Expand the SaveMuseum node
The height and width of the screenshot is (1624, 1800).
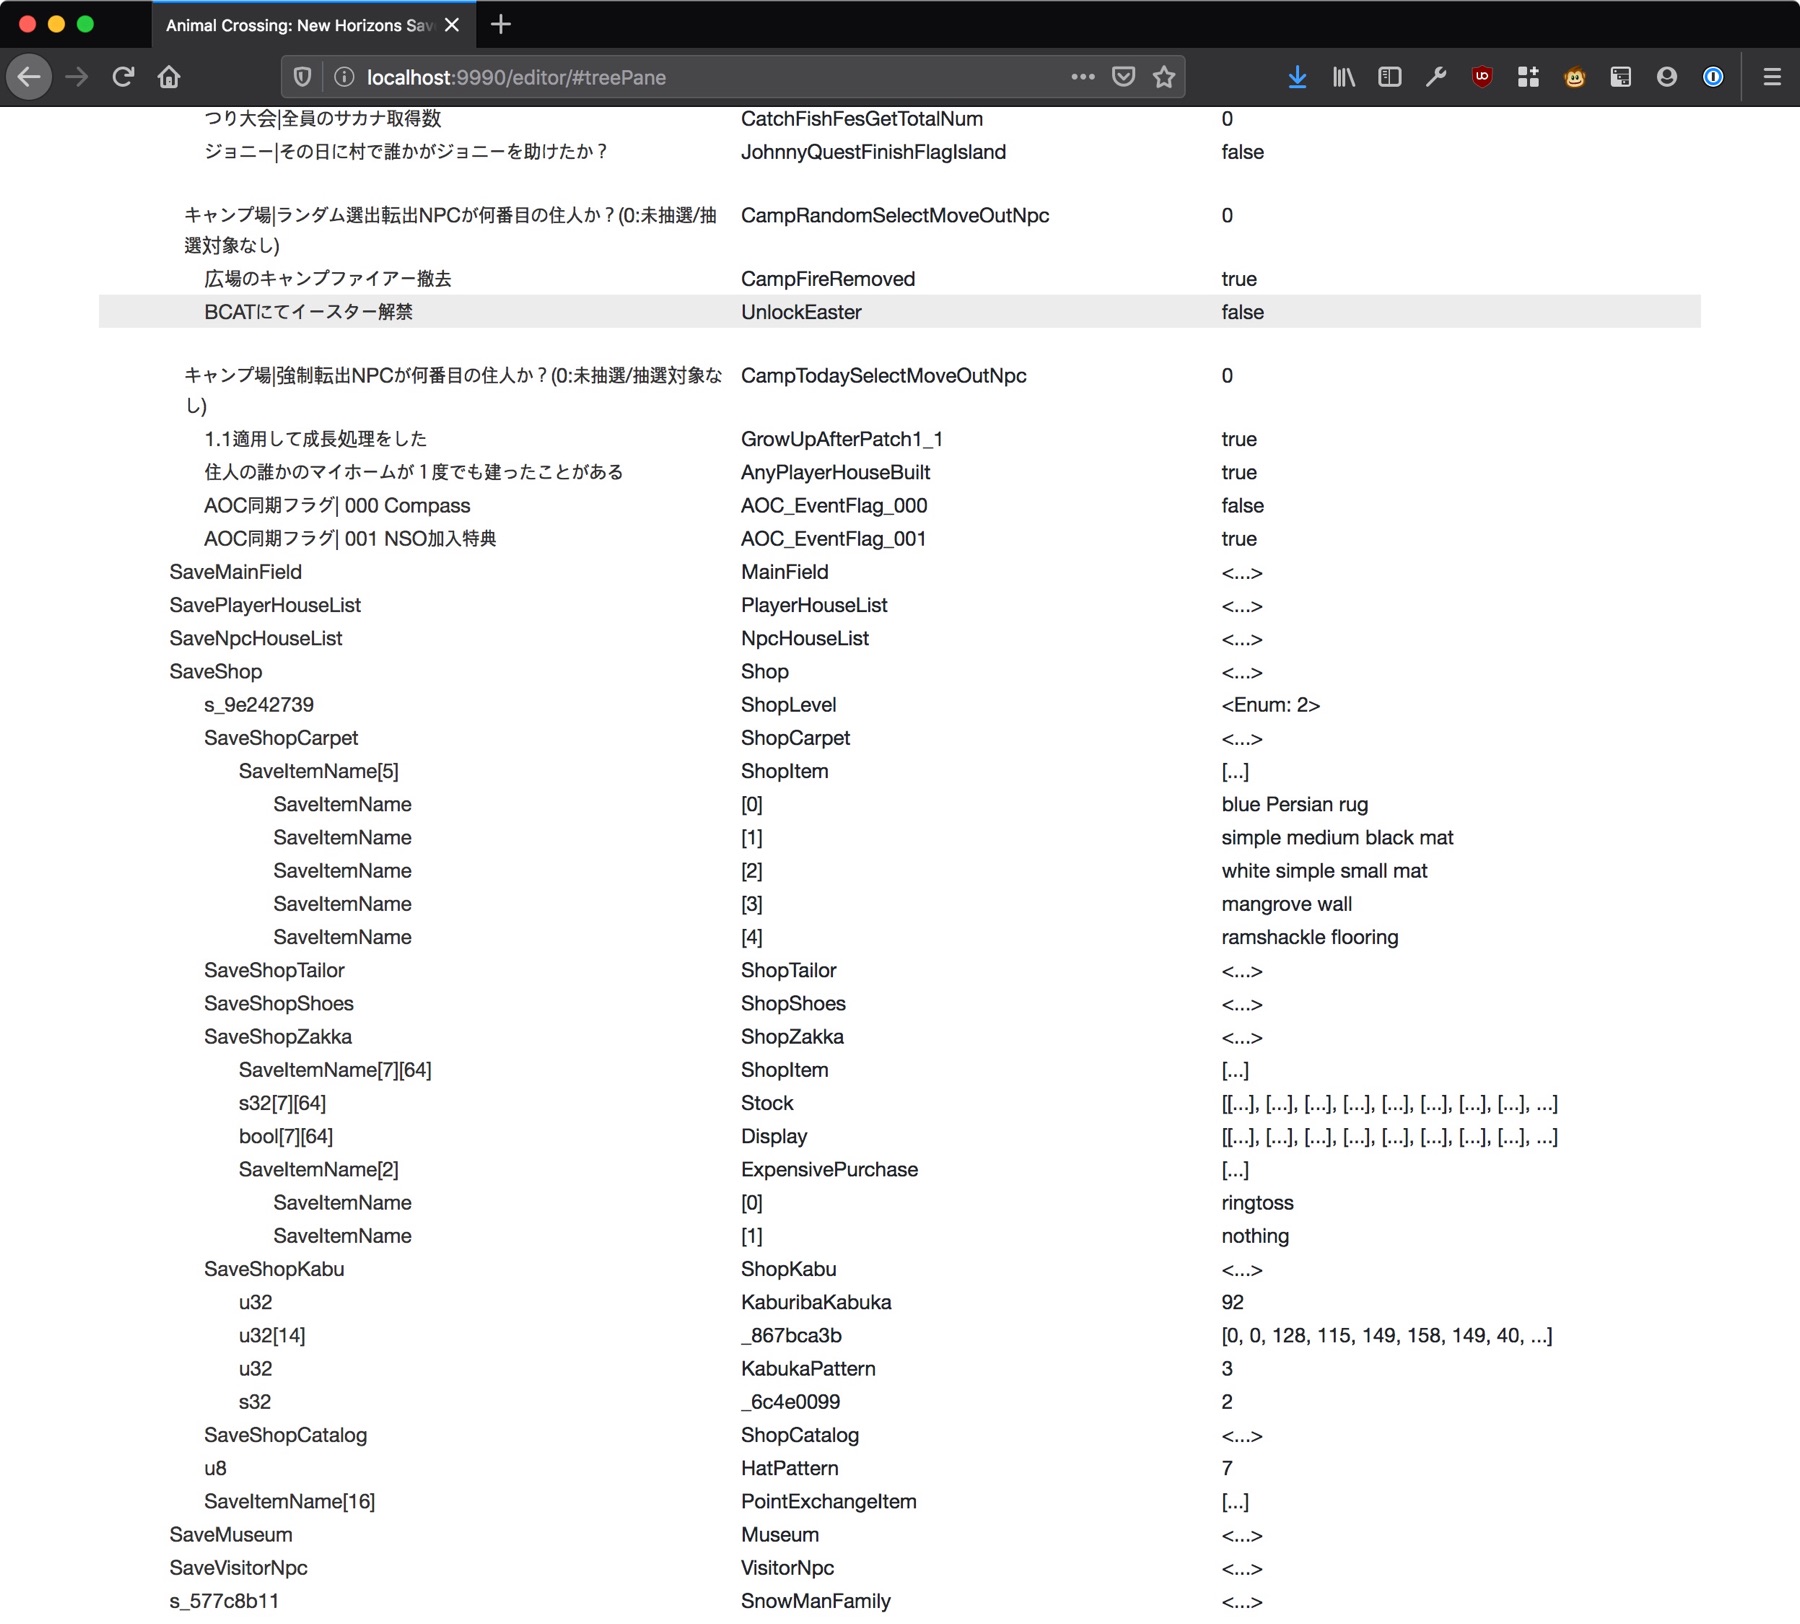point(231,1534)
